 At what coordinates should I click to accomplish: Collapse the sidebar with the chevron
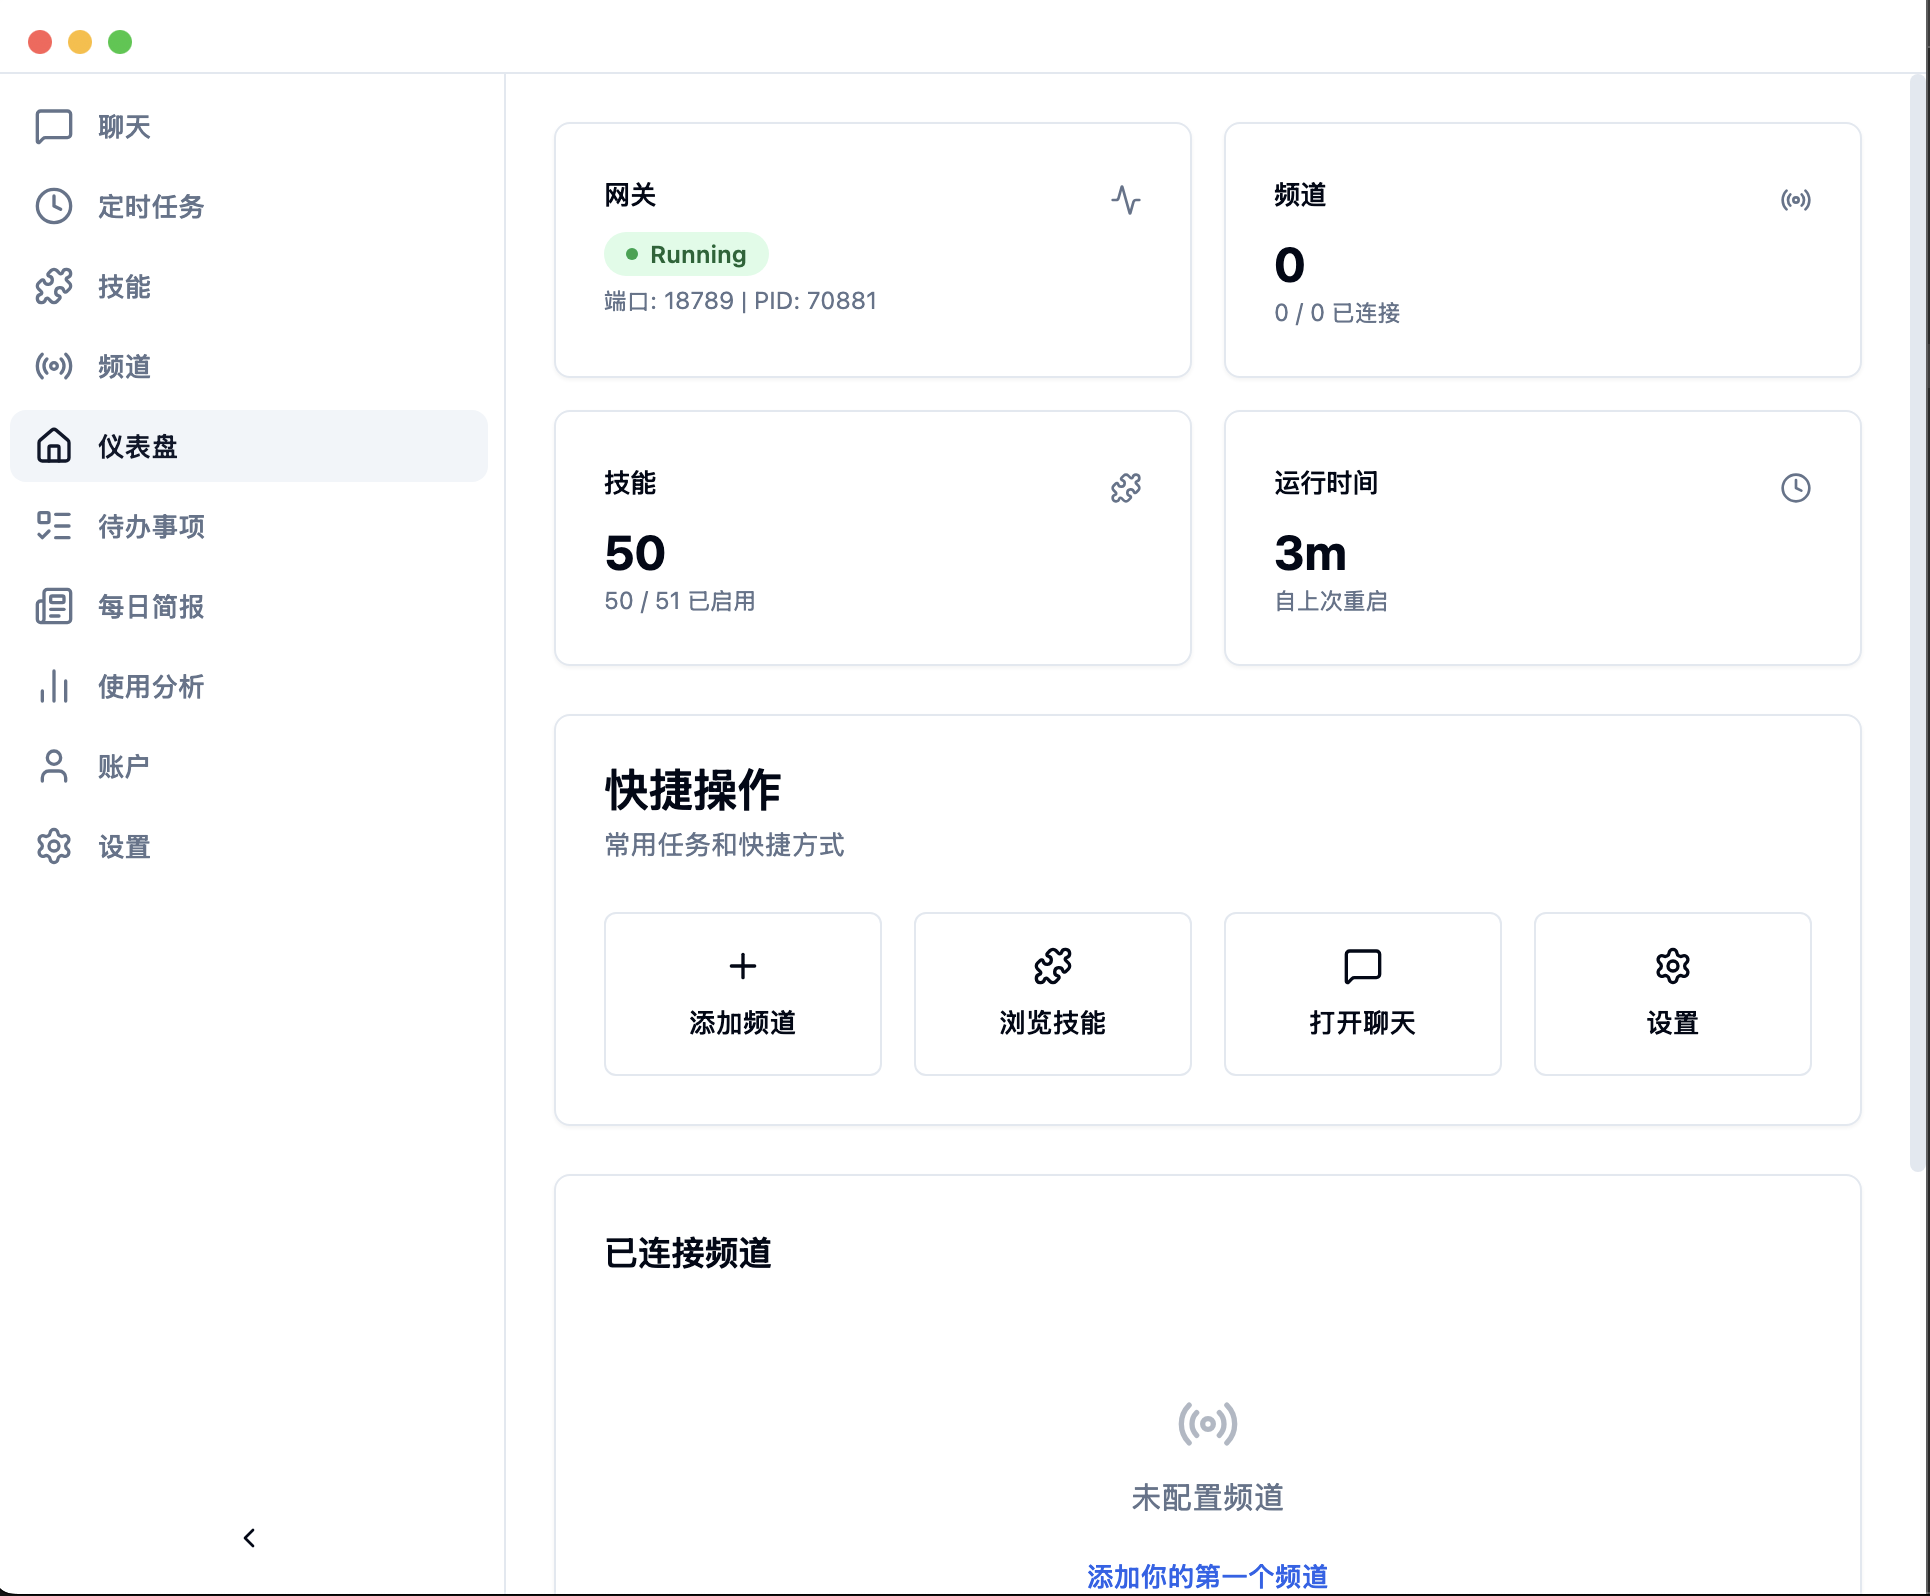coord(249,1538)
